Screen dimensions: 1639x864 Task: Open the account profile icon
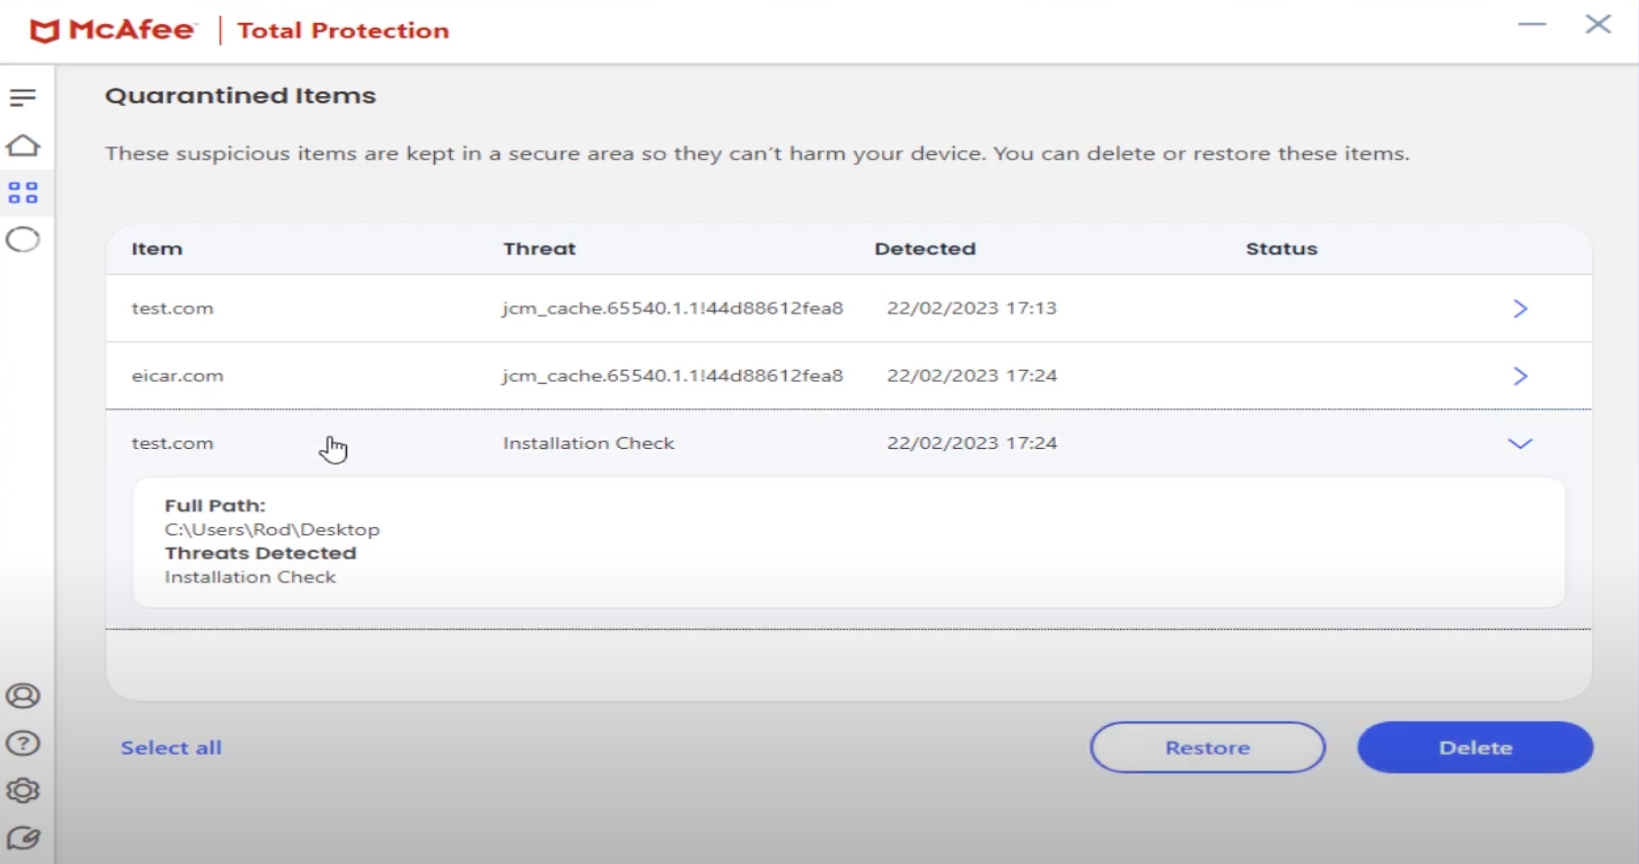(23, 696)
